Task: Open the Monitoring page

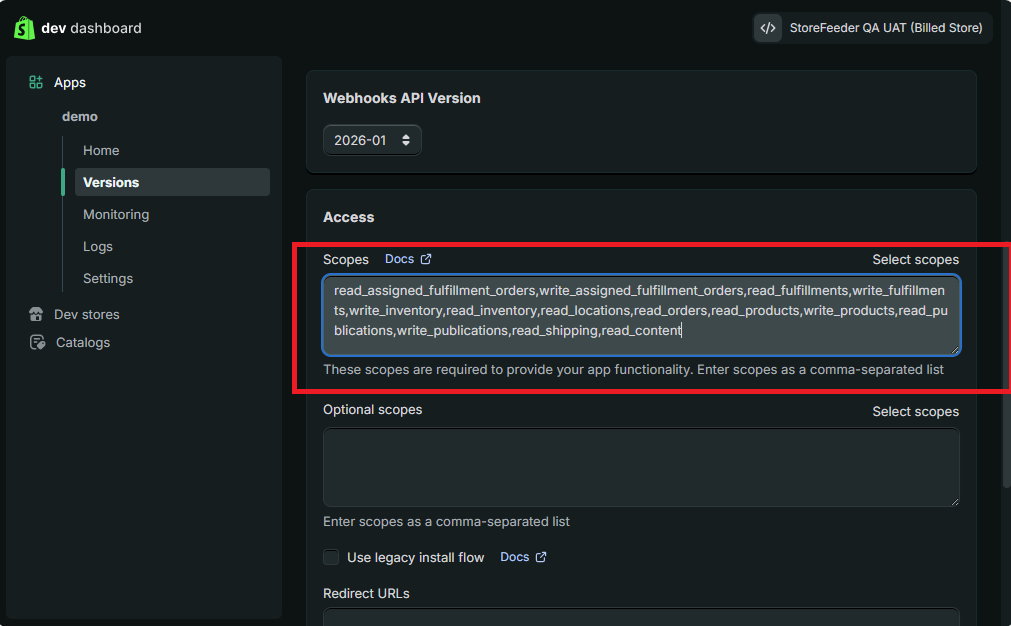Action: 116,214
